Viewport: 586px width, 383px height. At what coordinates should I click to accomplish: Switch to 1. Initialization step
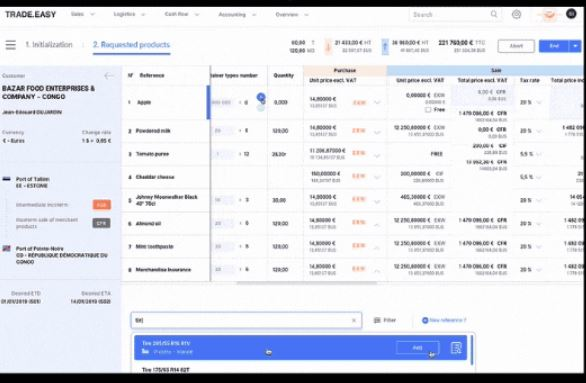click(49, 45)
